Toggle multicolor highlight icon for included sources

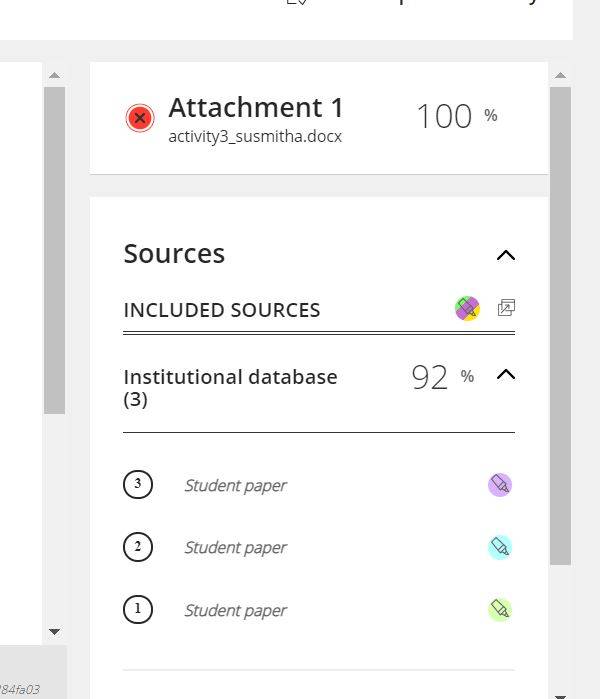point(467,308)
